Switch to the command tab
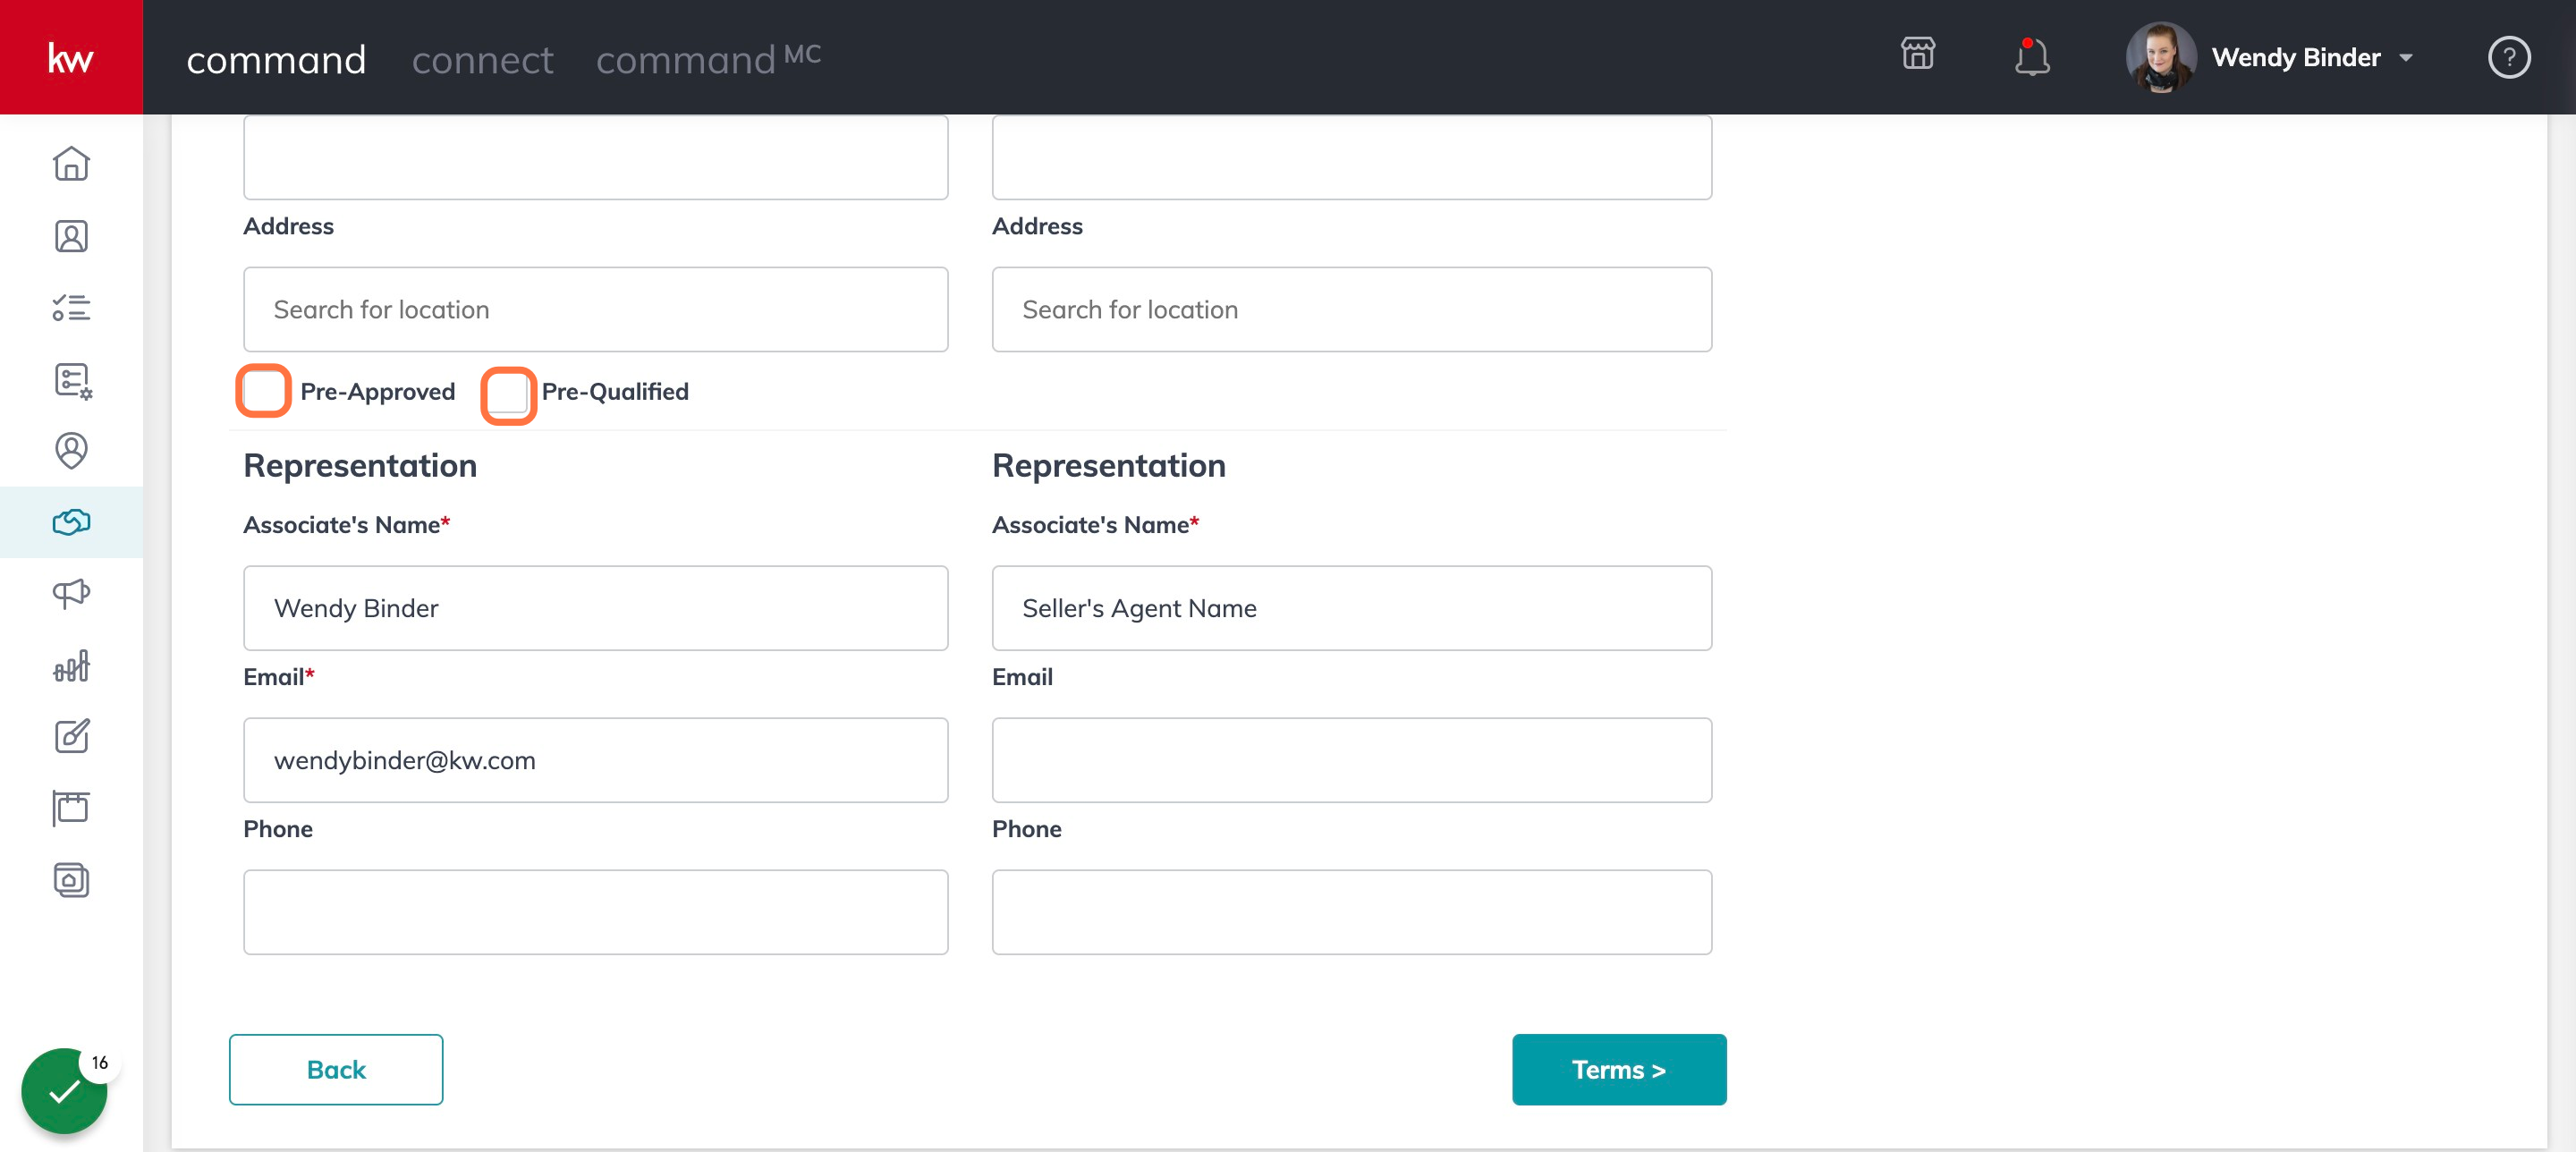 click(276, 60)
